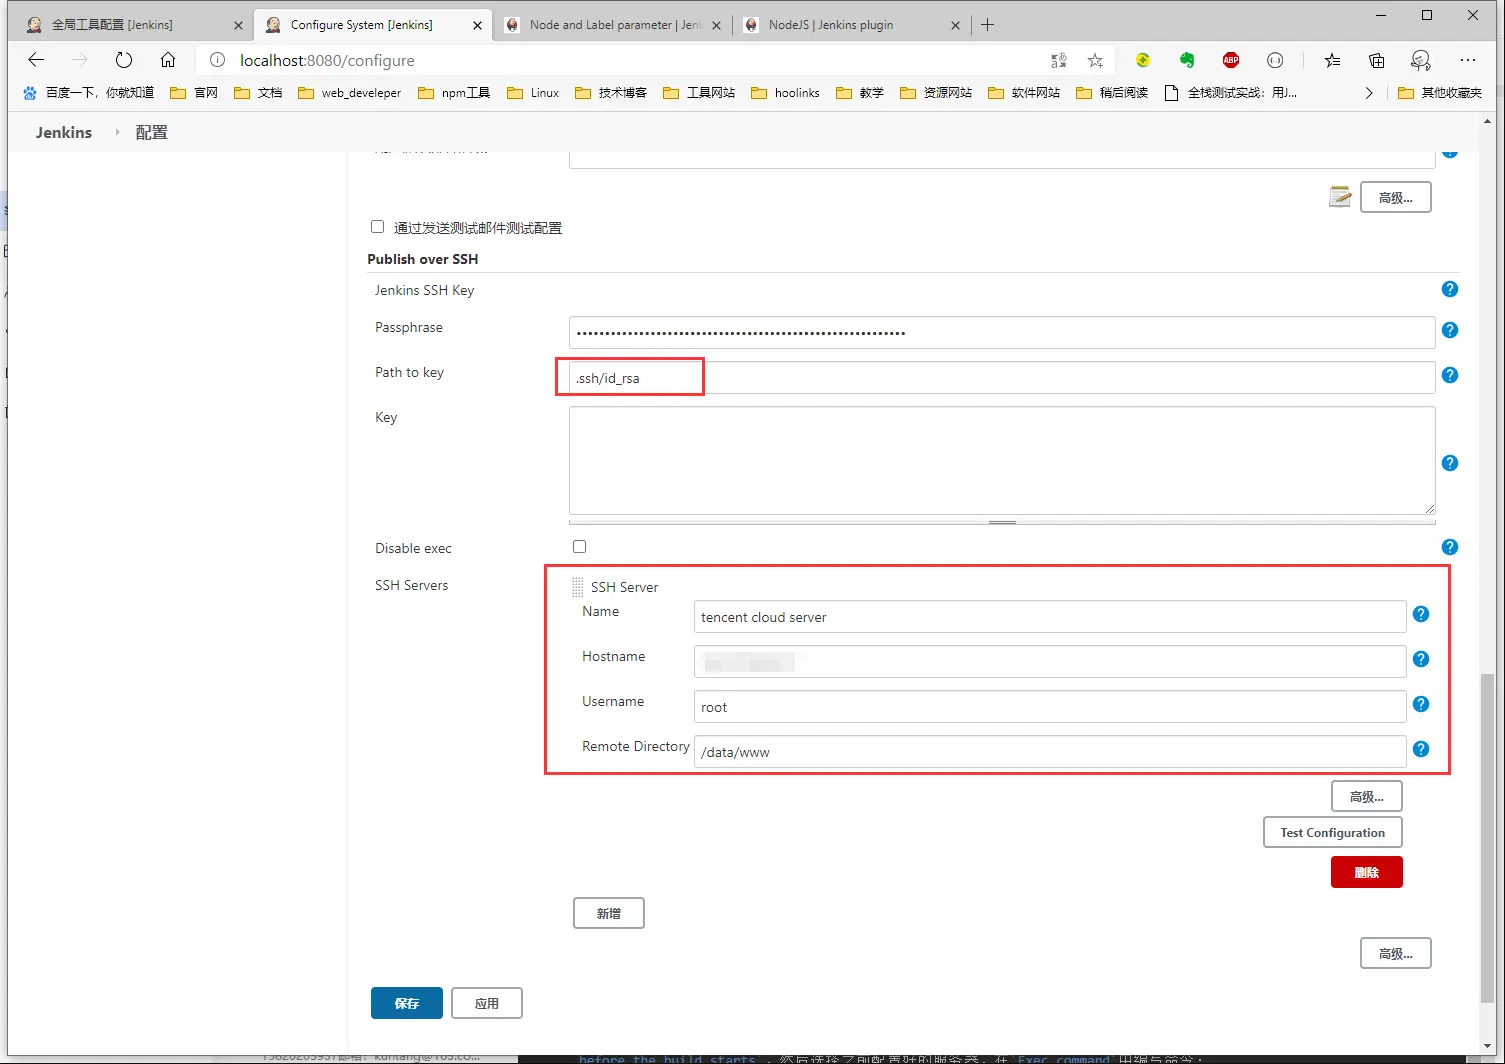Viewport: 1505px width, 1064px height.
Task: Delete the SSH server with 删除
Action: coord(1366,872)
